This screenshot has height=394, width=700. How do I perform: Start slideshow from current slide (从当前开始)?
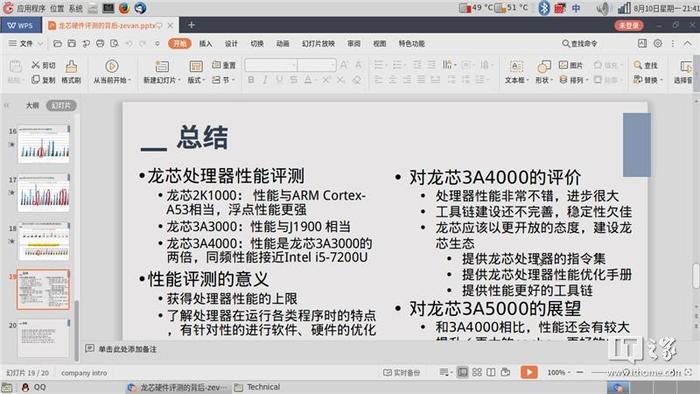pos(112,72)
